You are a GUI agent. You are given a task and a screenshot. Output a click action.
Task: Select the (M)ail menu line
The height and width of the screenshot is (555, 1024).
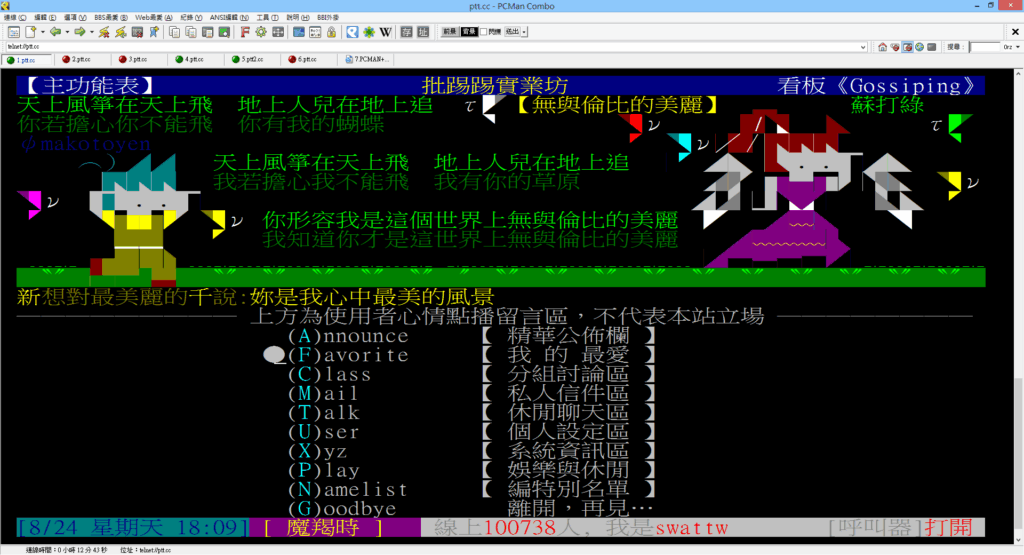tap(472, 394)
